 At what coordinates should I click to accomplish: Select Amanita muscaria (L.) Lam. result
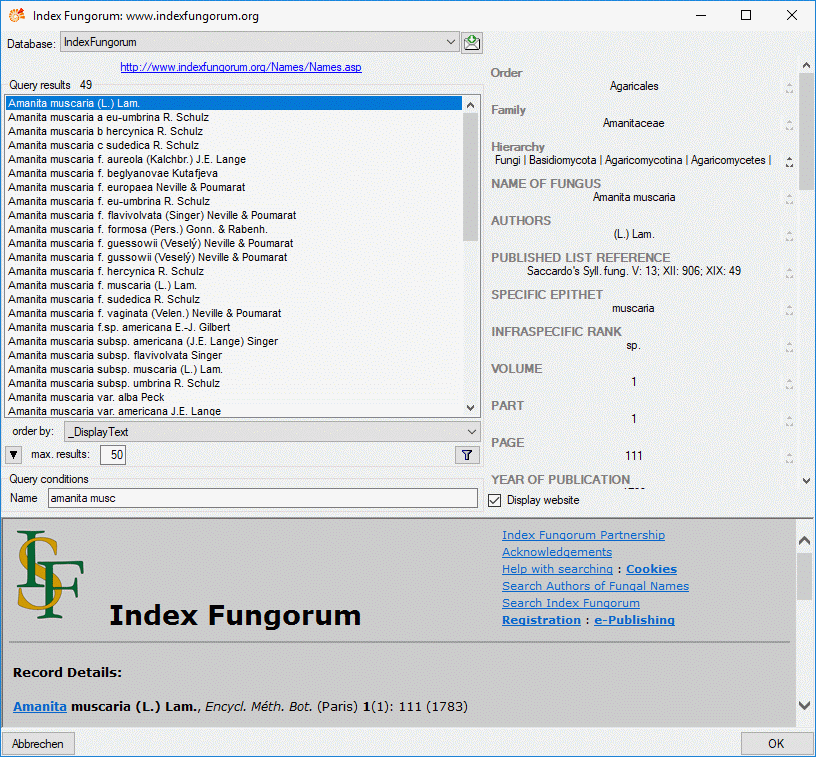[x=234, y=103]
